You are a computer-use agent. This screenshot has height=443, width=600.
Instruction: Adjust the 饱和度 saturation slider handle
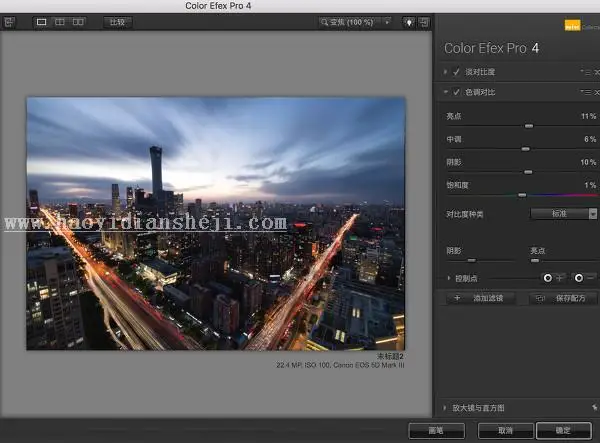tap(522, 195)
